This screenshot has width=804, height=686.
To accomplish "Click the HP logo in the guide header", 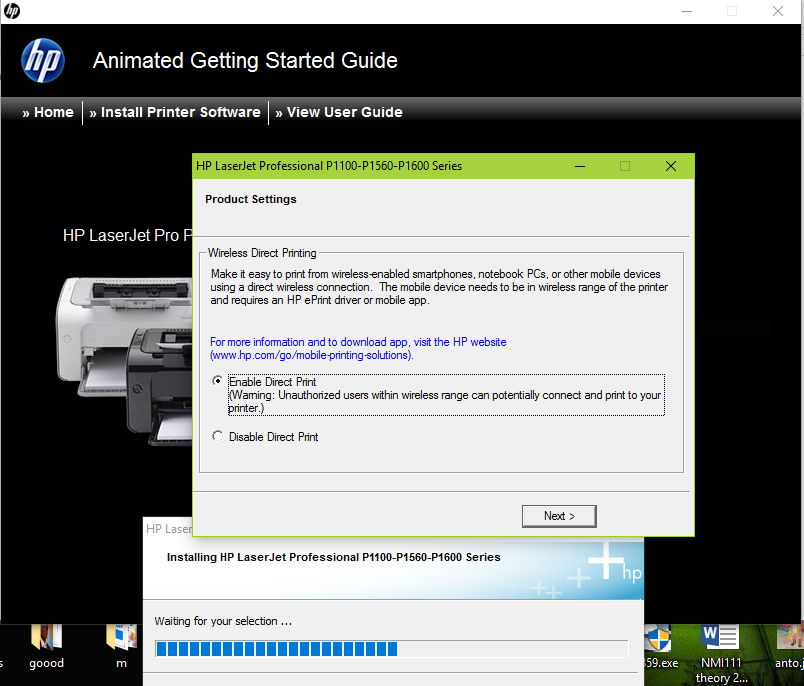I will [43, 60].
